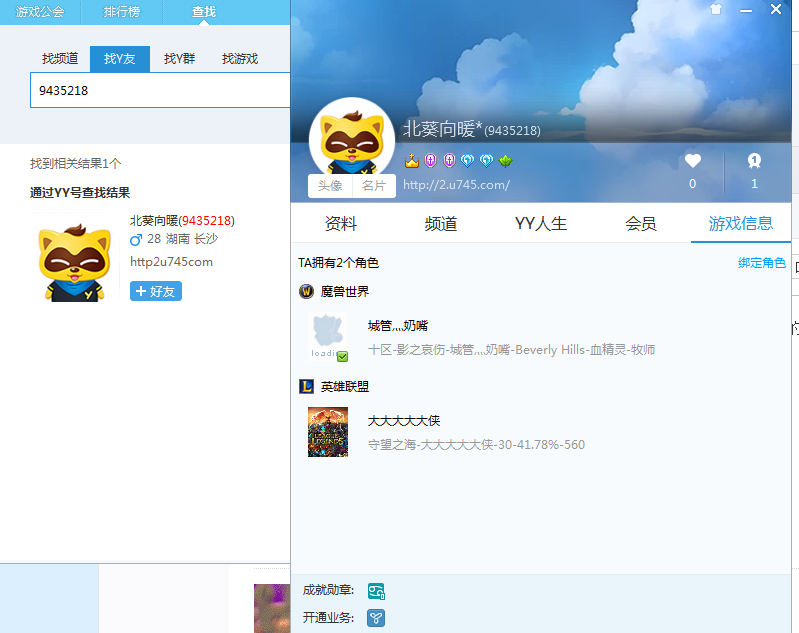This screenshot has height=633, width=799.
Task: Switch to the 排行榜 tab
Action: pos(122,12)
